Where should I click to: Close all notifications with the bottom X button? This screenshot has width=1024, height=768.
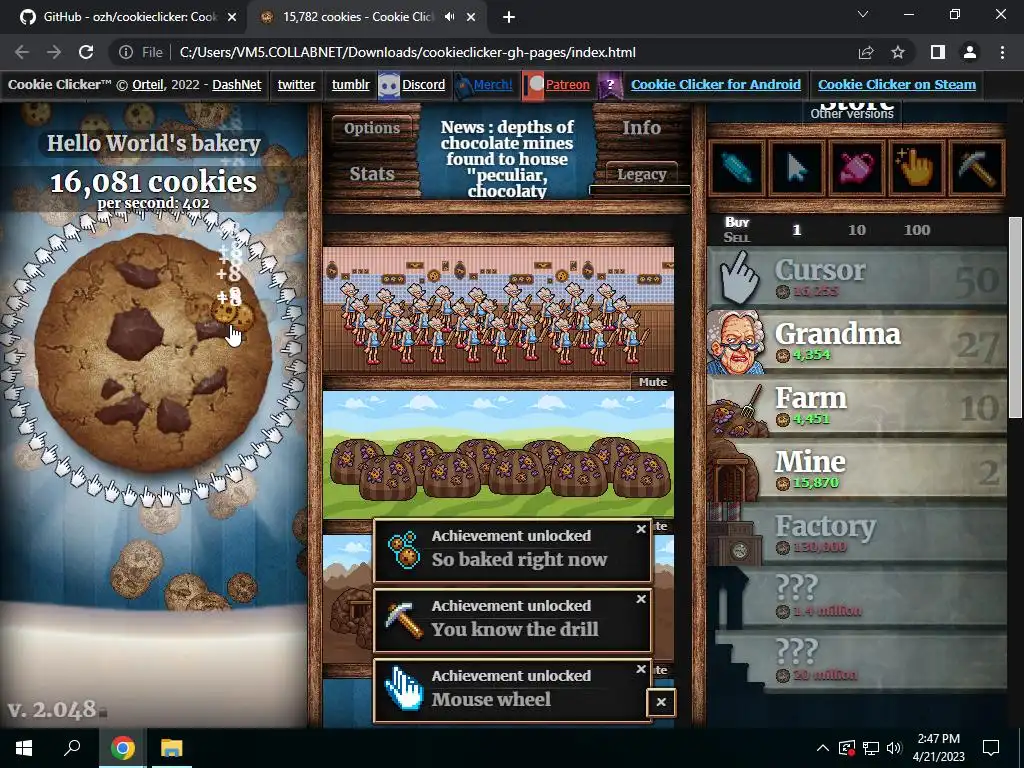click(x=661, y=703)
